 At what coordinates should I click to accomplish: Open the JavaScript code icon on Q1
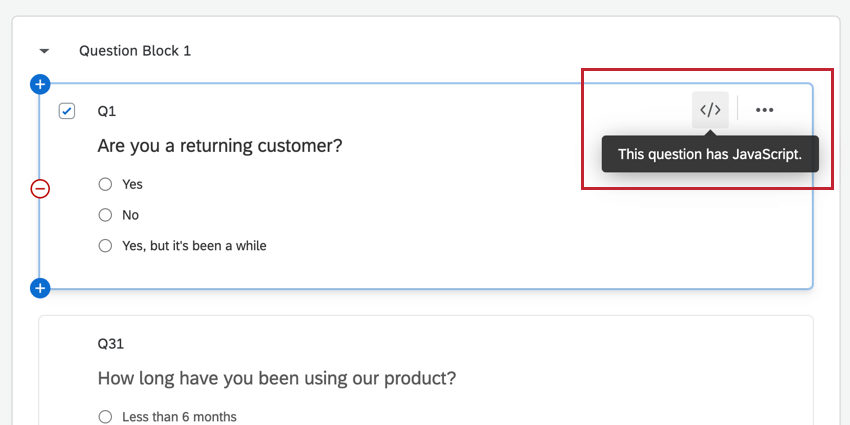[710, 110]
